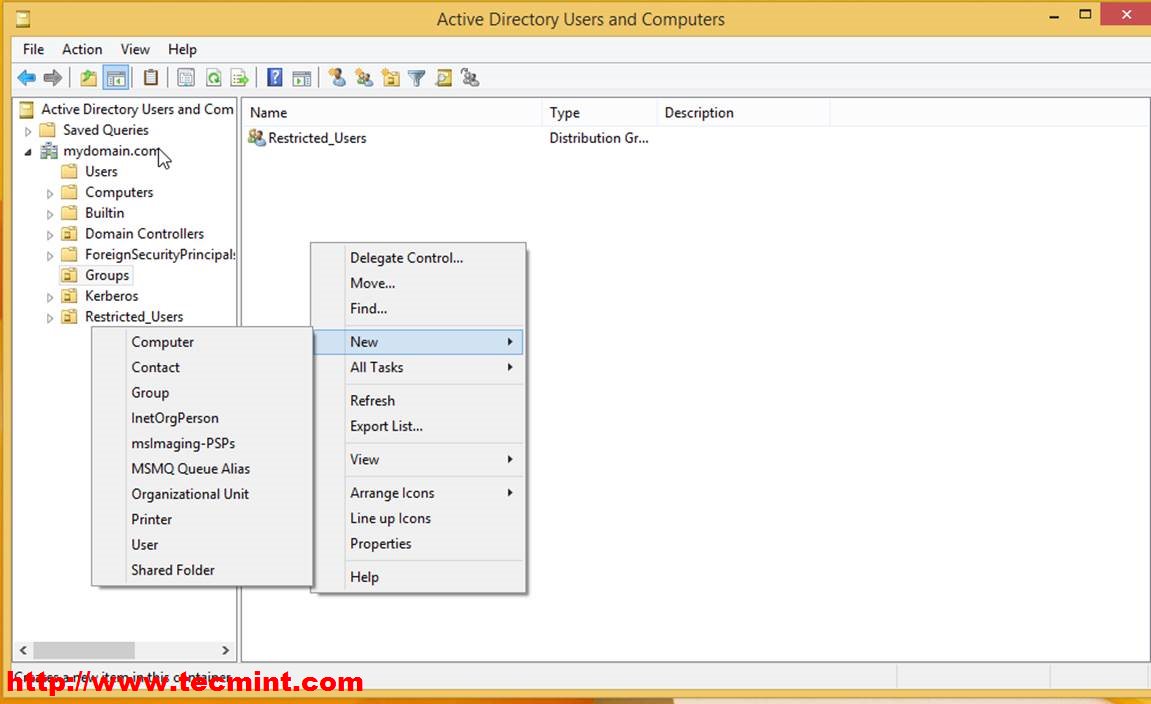The width and height of the screenshot is (1151, 704).
Task: Click the blue Back arrow in toolbar
Action: pyautogui.click(x=27, y=78)
